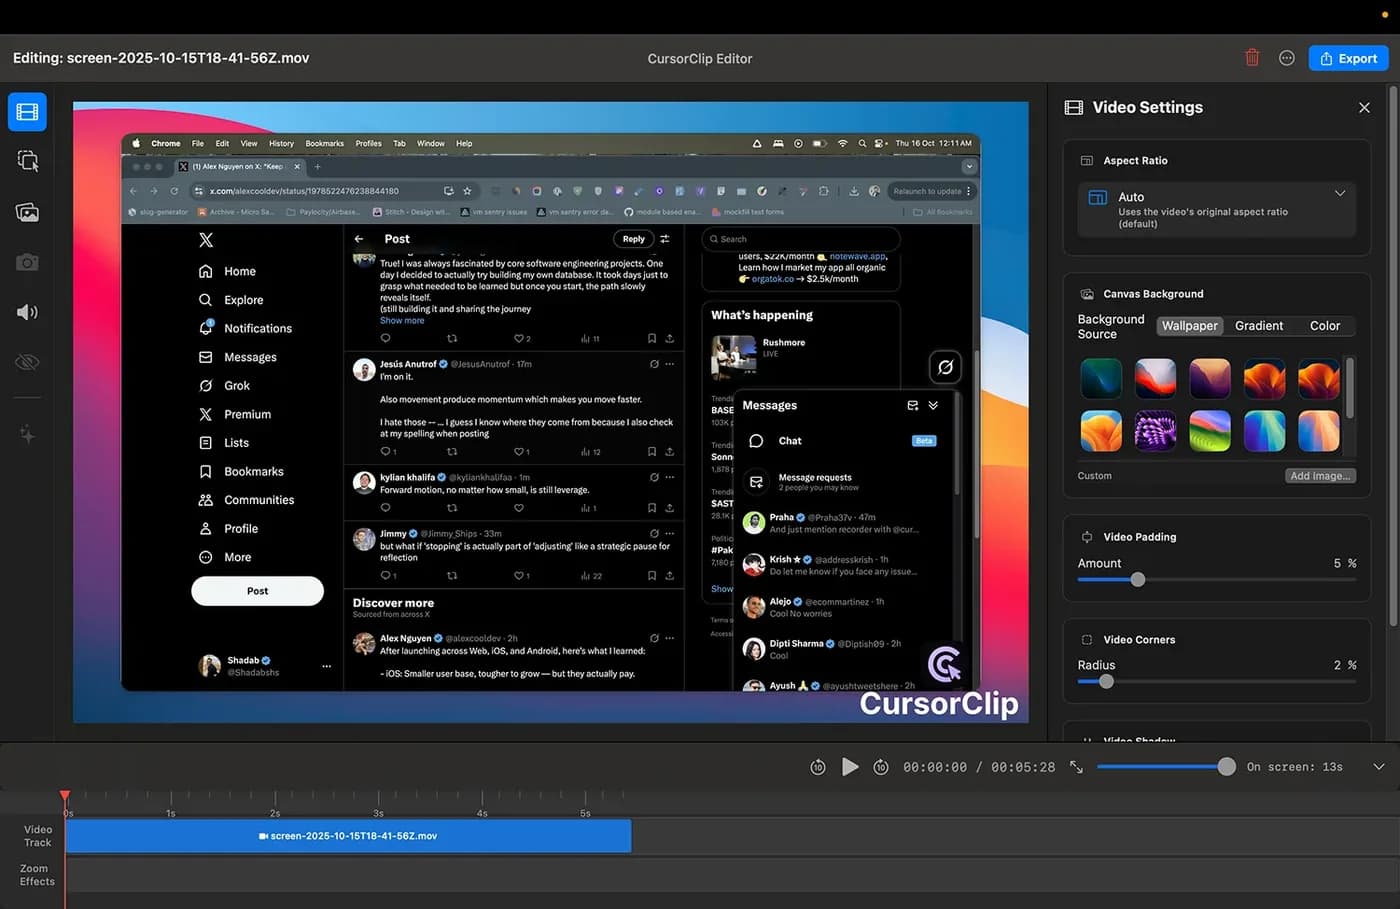Choose the green rolling hills wallpaper
Image resolution: width=1400 pixels, height=909 pixels.
(1209, 431)
